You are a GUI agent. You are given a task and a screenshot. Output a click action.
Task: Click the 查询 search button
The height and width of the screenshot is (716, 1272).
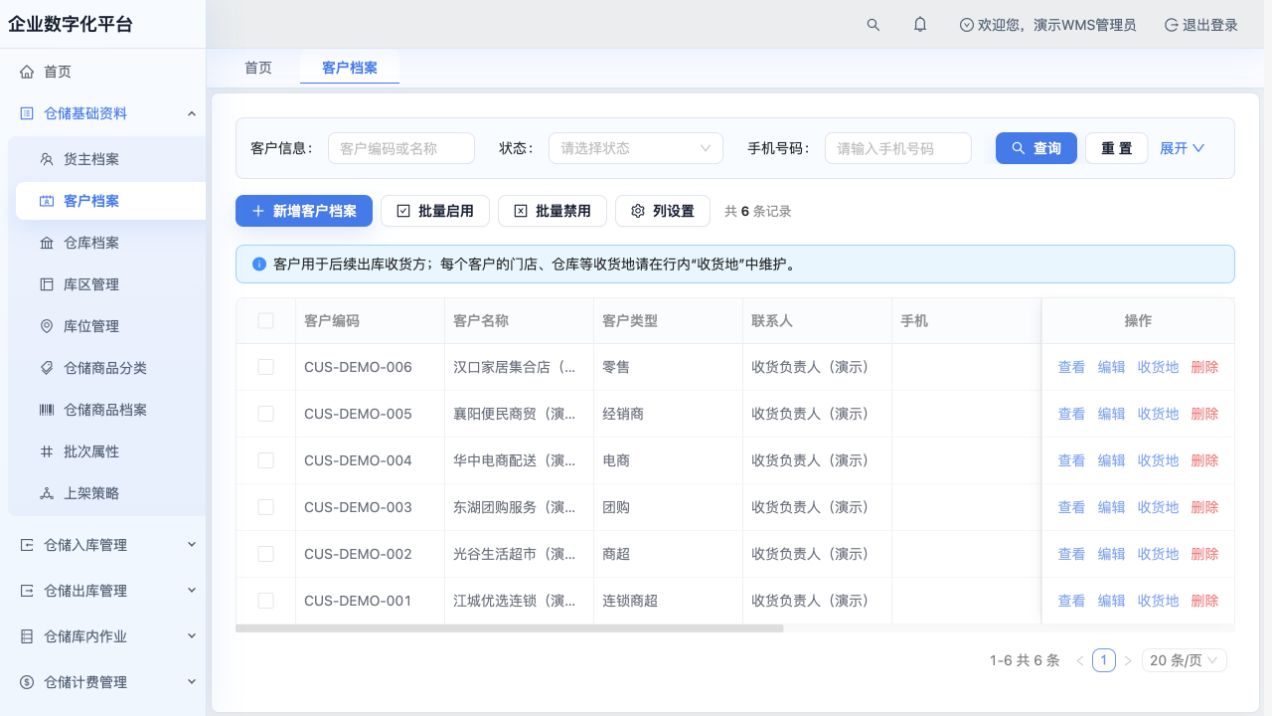click(1036, 148)
